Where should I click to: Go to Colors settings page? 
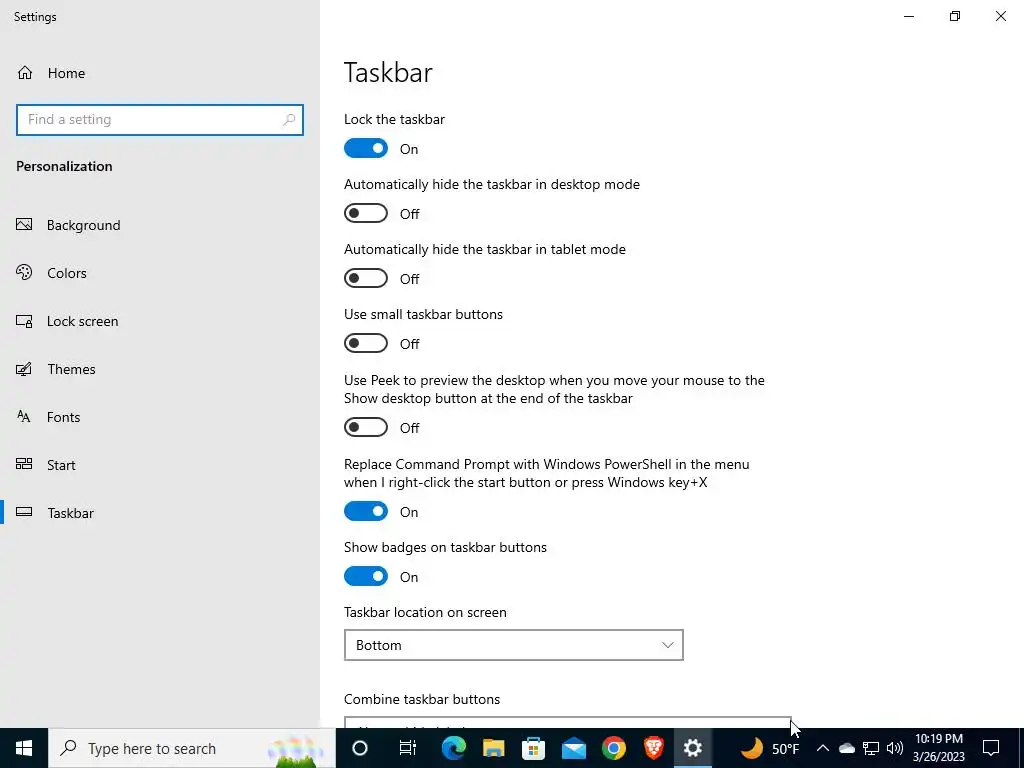click(x=67, y=273)
